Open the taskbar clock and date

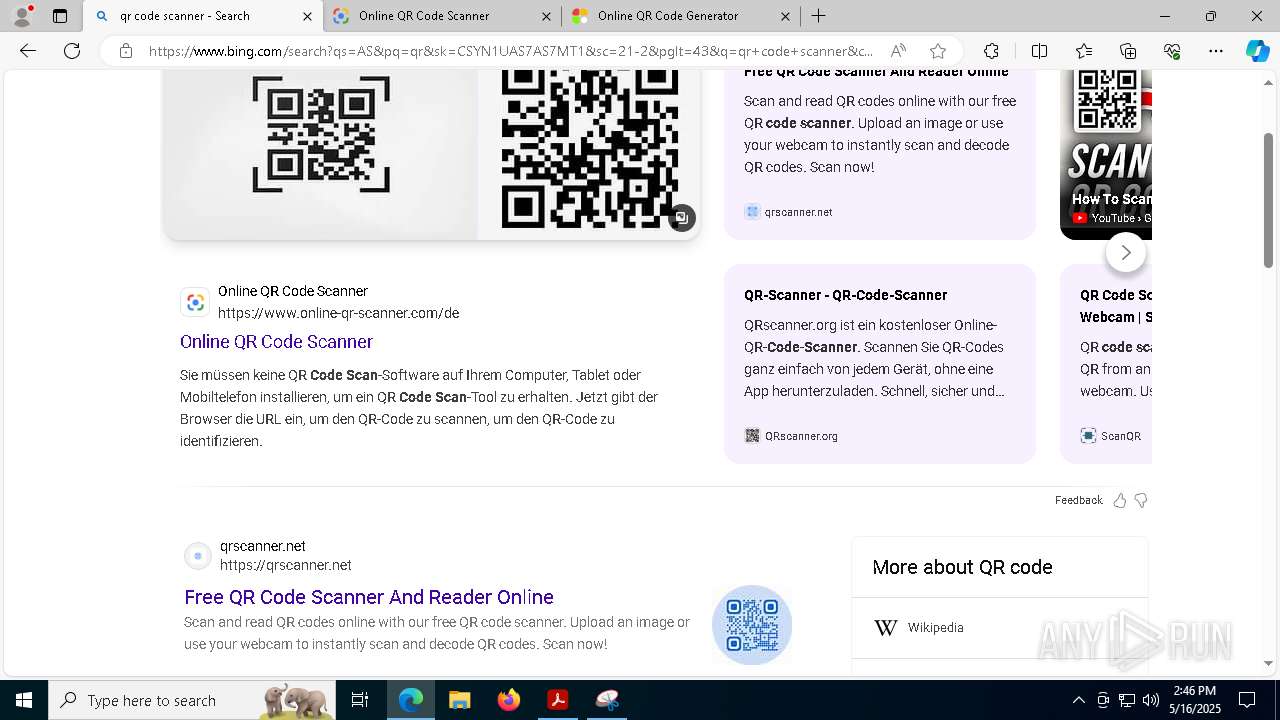click(1194, 700)
